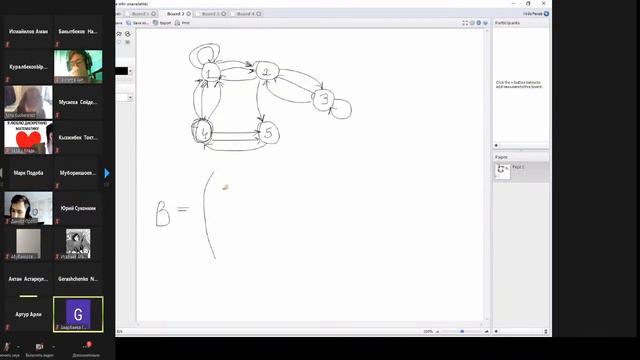Expand the audio options caret in Zoom

(x=18, y=347)
